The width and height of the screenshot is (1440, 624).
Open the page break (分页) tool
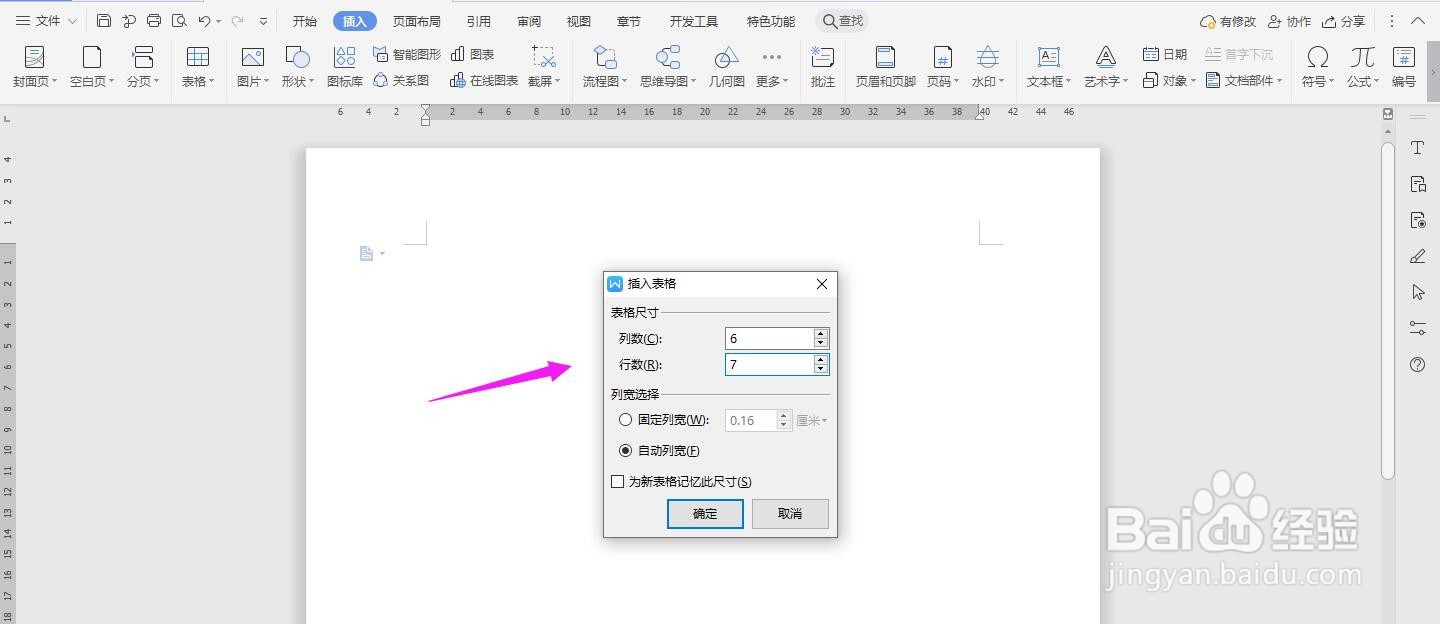[x=143, y=67]
